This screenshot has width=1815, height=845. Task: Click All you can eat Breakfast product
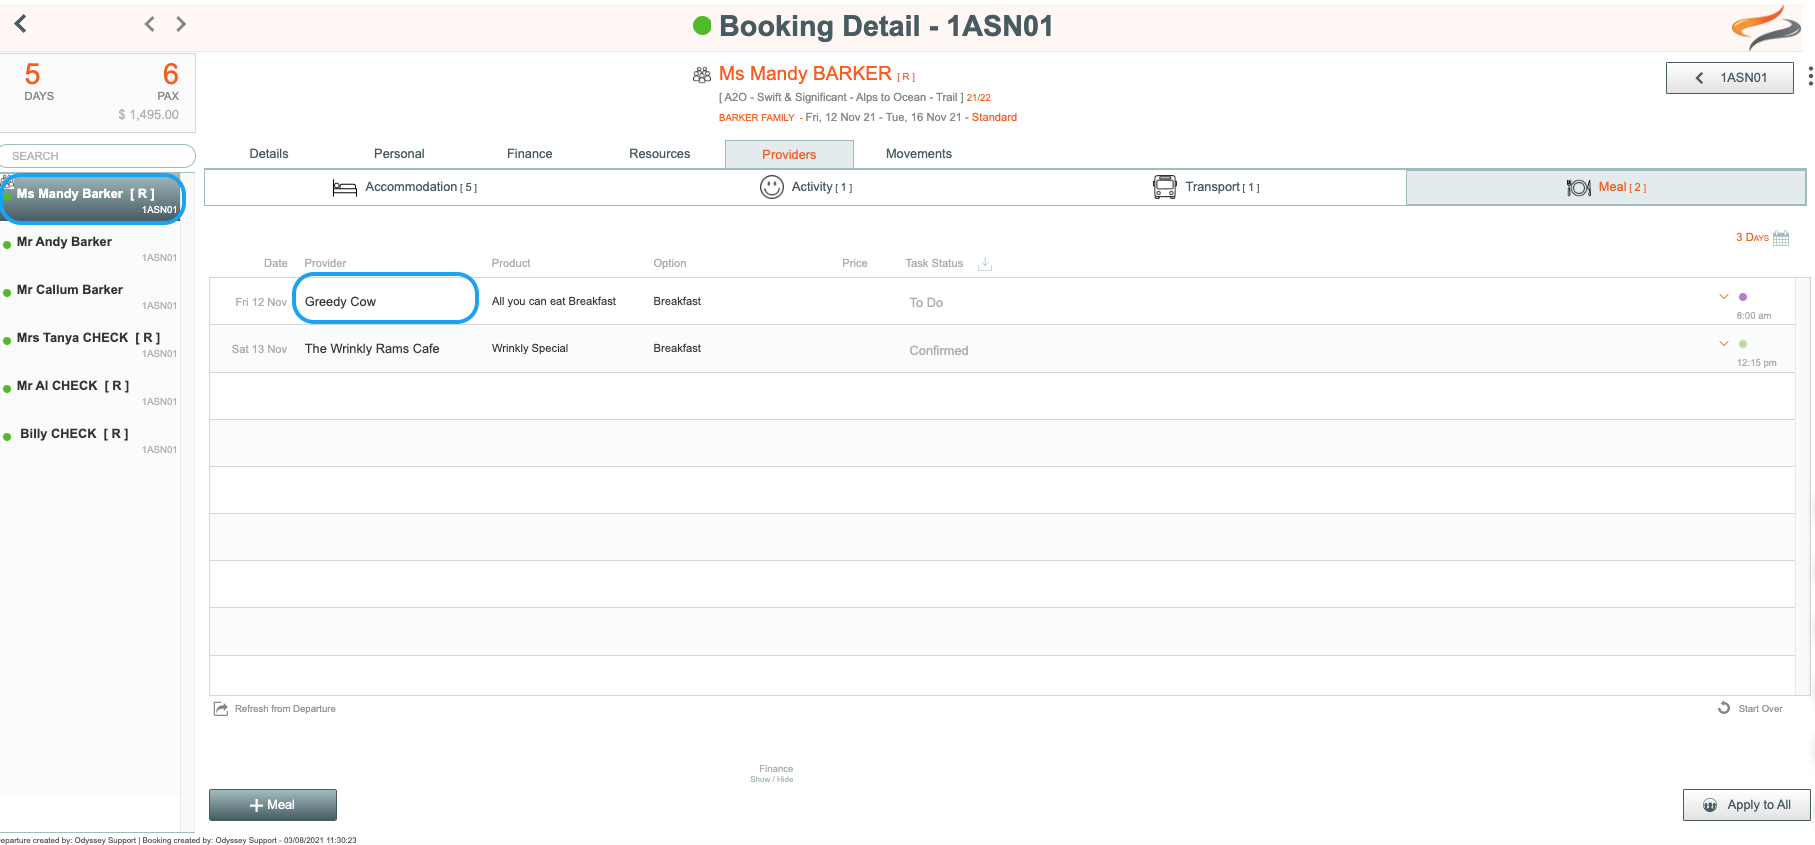point(554,301)
